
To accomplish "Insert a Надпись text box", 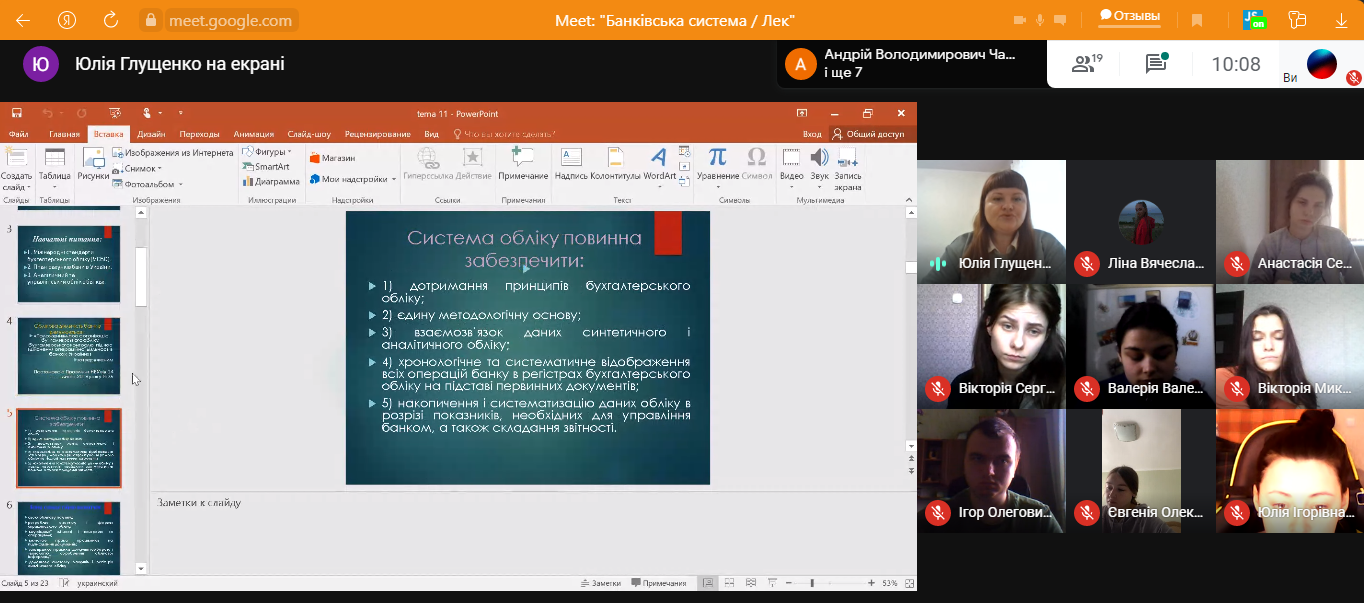I will tap(571, 165).
